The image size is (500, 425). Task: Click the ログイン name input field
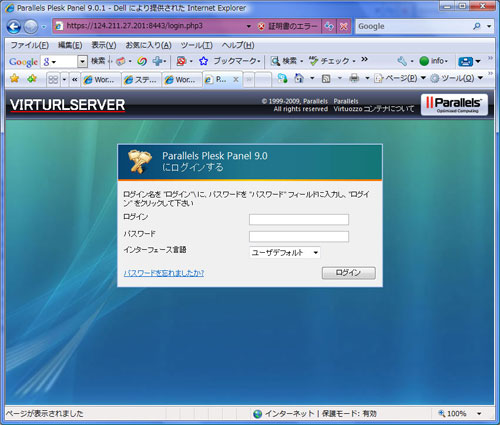click(x=299, y=219)
